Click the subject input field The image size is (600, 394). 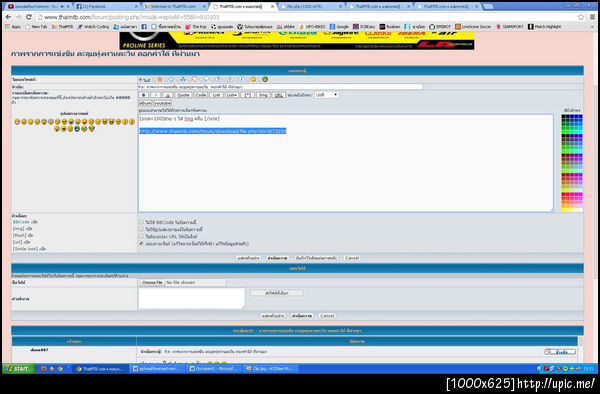[280, 87]
